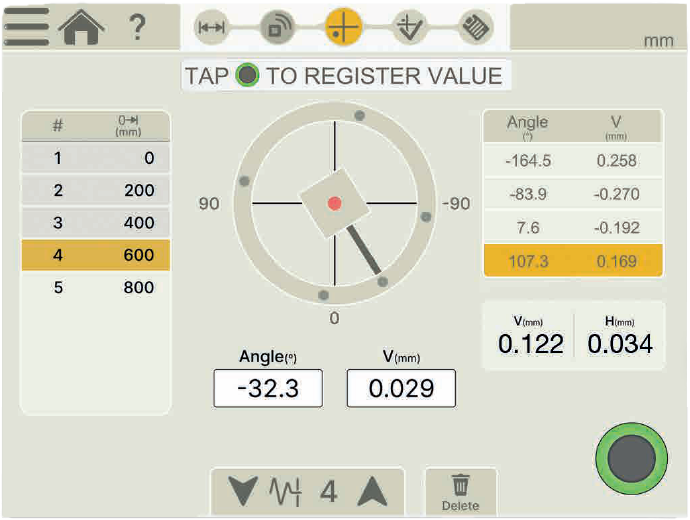Step down to previous measurement point
This screenshot has height=520, width=690.
[x=242, y=491]
